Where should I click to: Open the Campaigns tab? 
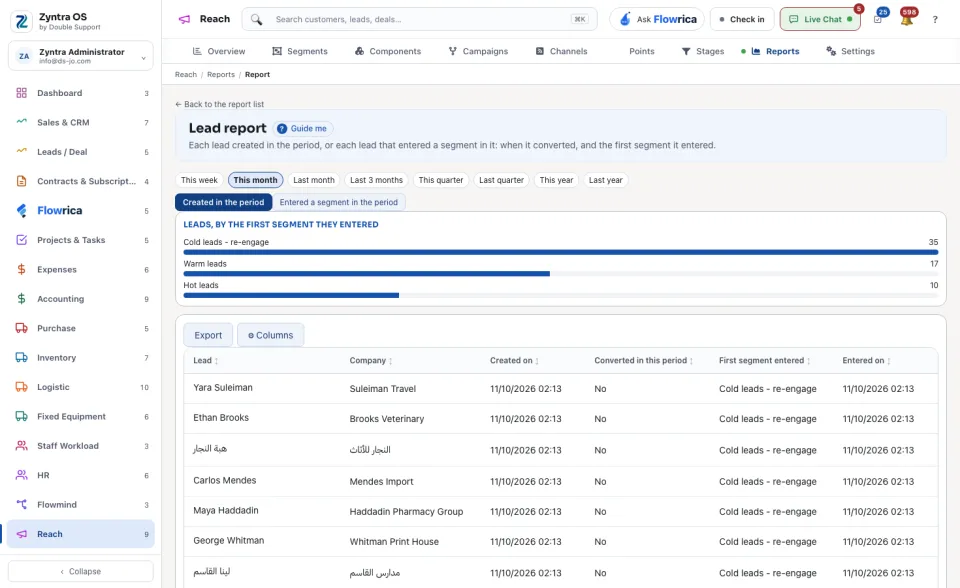pos(478,51)
